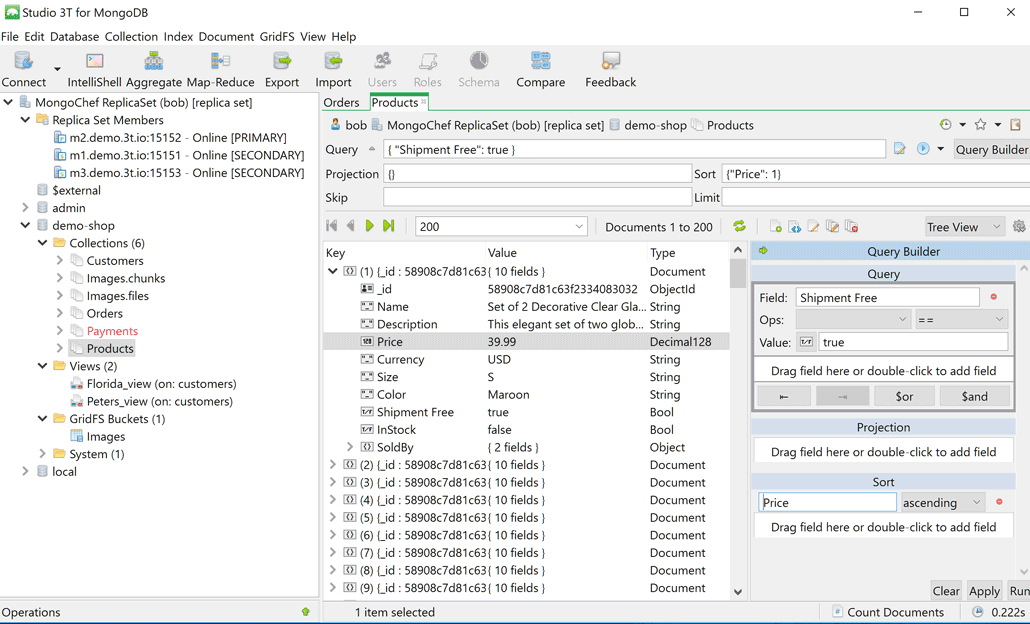Click the results vertical scrollbar down arrow

pos(738,591)
